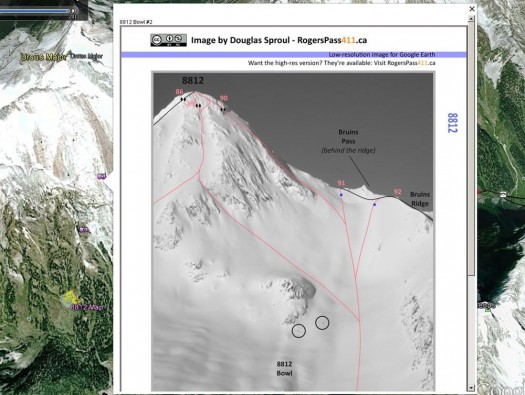Click the 'Bruins Ridge' label in photo
Screen dimensions: 525x395
420,199
